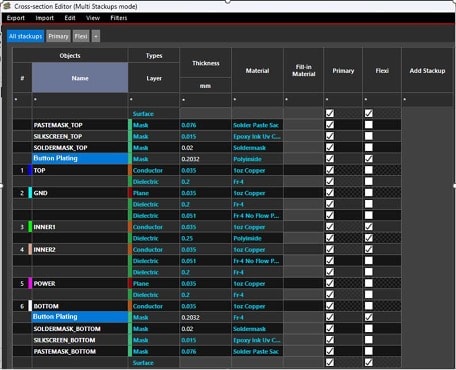The image size is (456, 370).
Task: Open the View menu
Action: pos(93,18)
